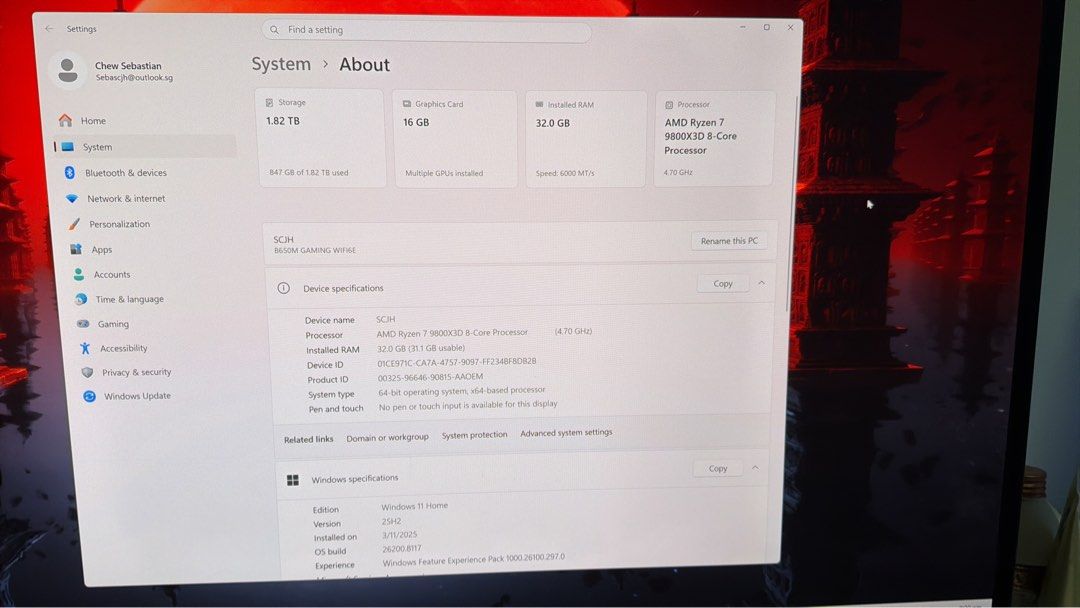Screen dimensions: 1080x608
Task: Collapse the Device specifications section
Action: tap(762, 283)
